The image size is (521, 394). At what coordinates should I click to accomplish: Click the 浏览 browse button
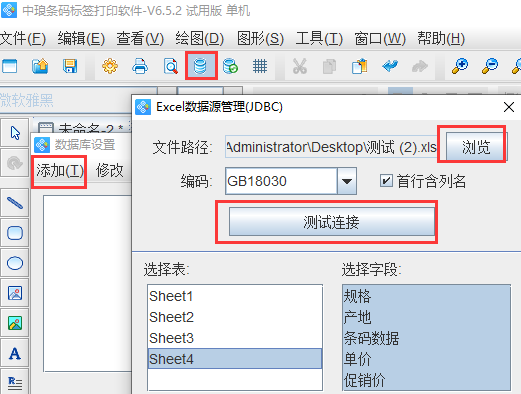pyautogui.click(x=476, y=147)
